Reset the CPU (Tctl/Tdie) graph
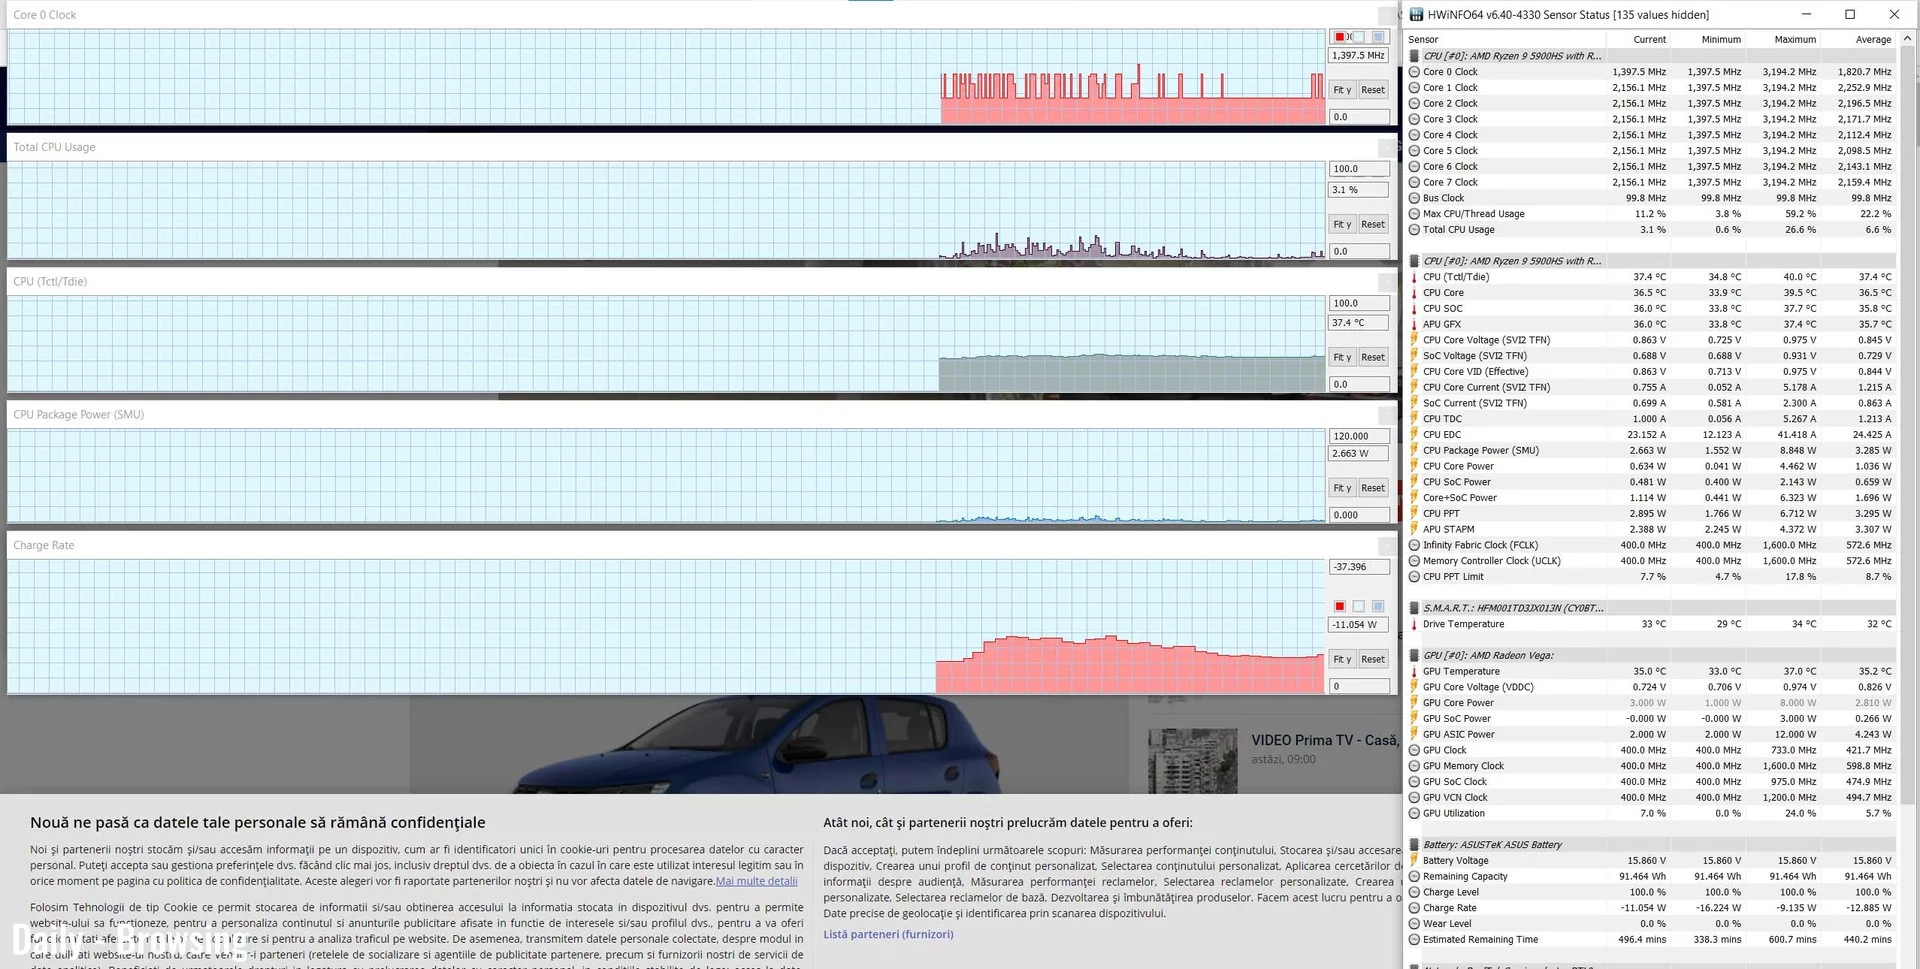The width and height of the screenshot is (1920, 969). pos(1373,357)
